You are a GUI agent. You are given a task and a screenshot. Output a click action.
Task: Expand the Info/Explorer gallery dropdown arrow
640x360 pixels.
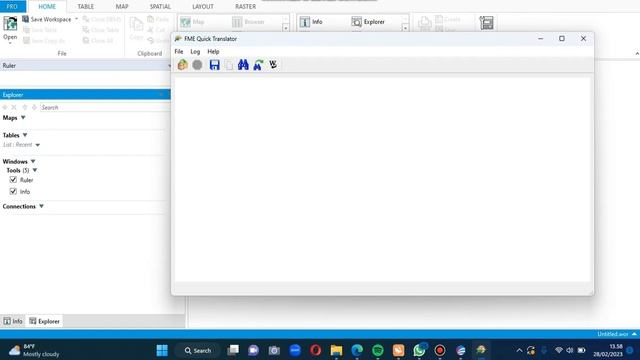point(405,28)
